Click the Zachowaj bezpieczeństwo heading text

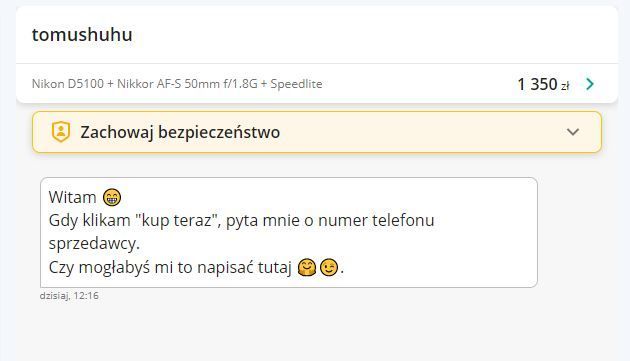pyautogui.click(x=180, y=132)
